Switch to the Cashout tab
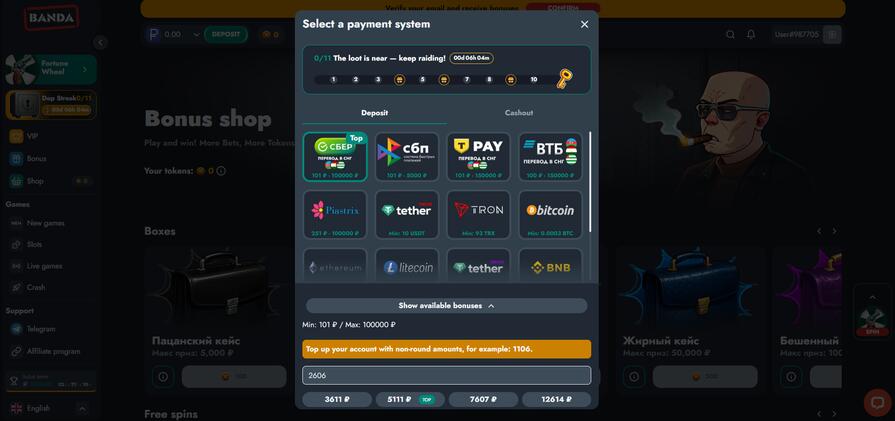The width and height of the screenshot is (895, 421). pos(519,113)
